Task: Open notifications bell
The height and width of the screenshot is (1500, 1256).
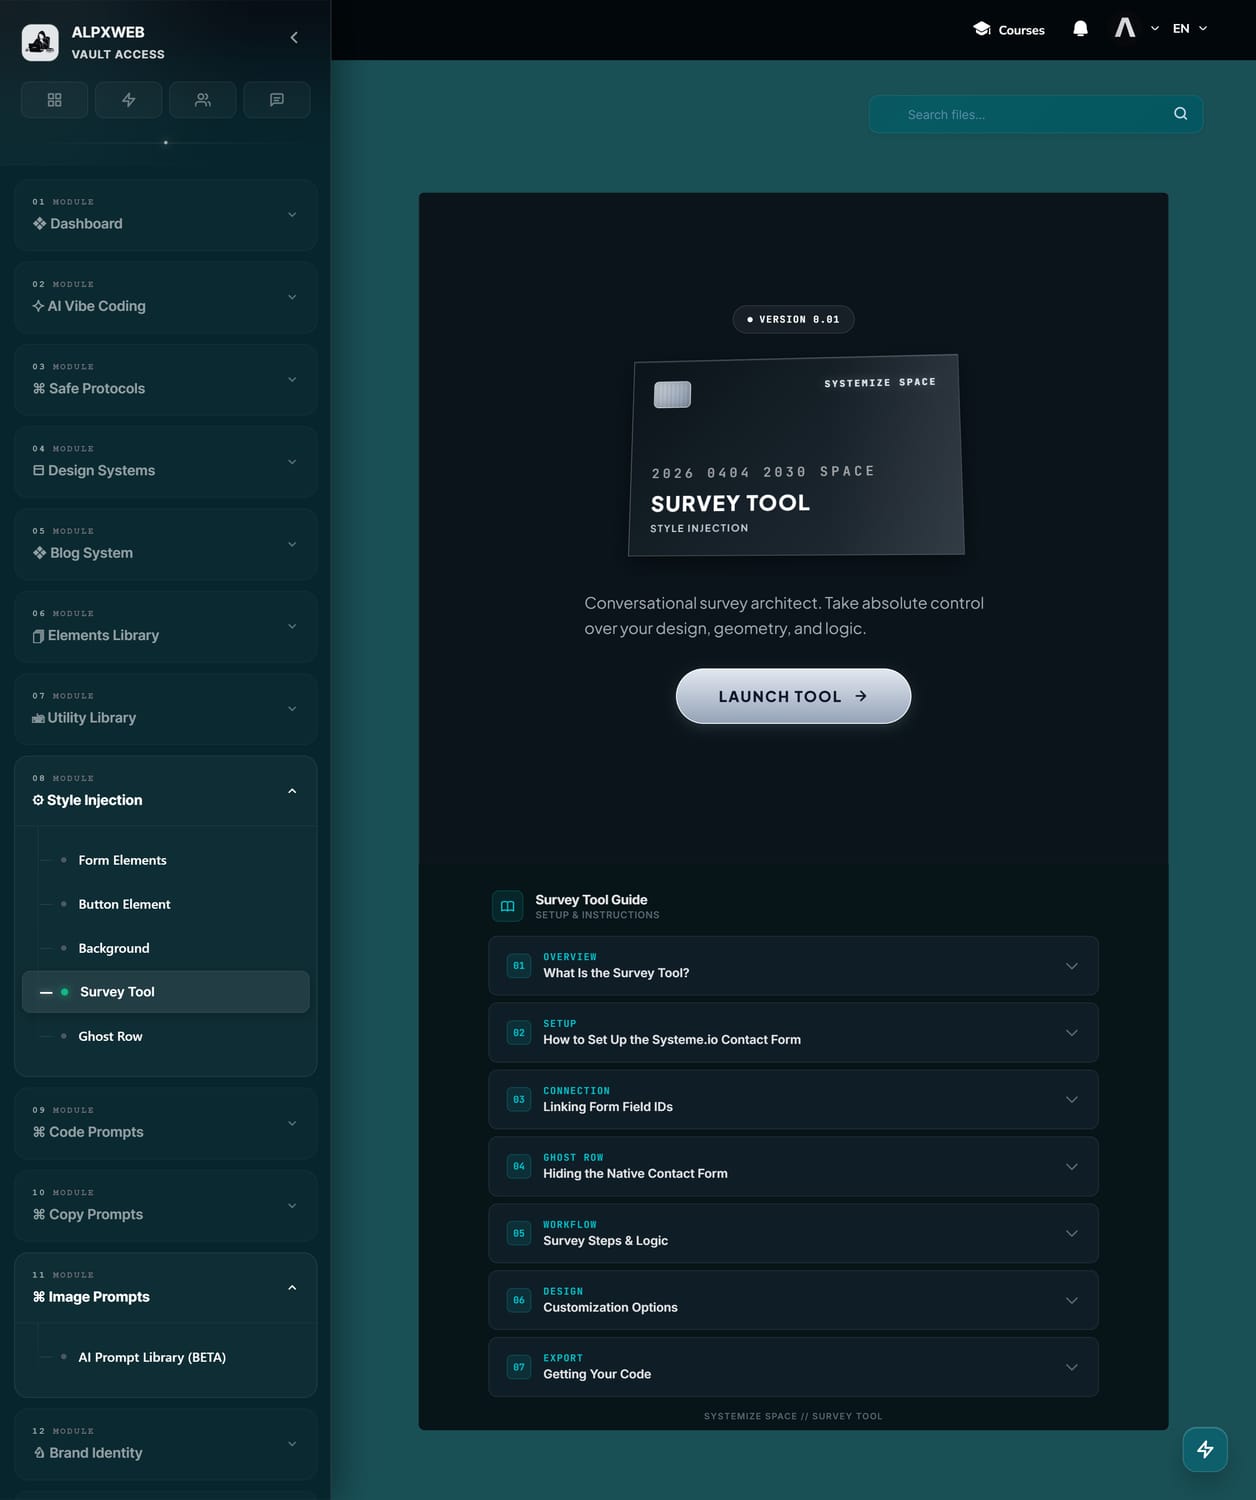Action: (x=1080, y=29)
